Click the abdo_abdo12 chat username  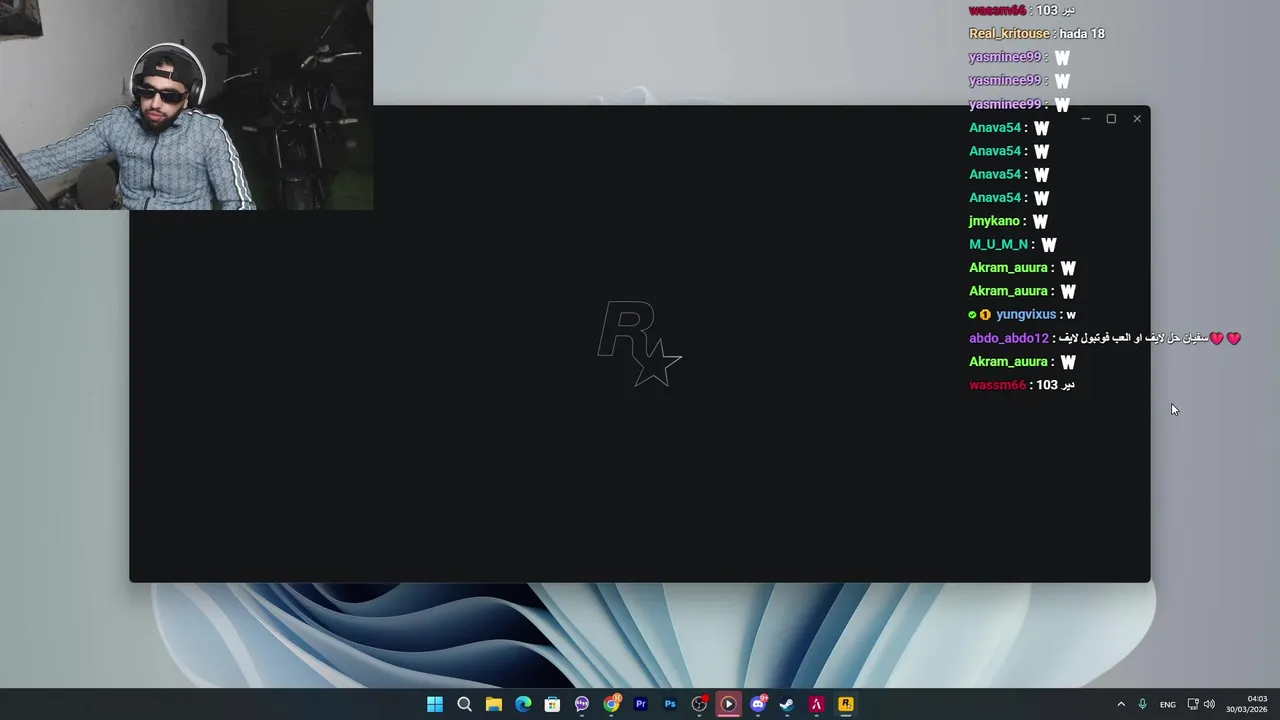[x=1009, y=338]
